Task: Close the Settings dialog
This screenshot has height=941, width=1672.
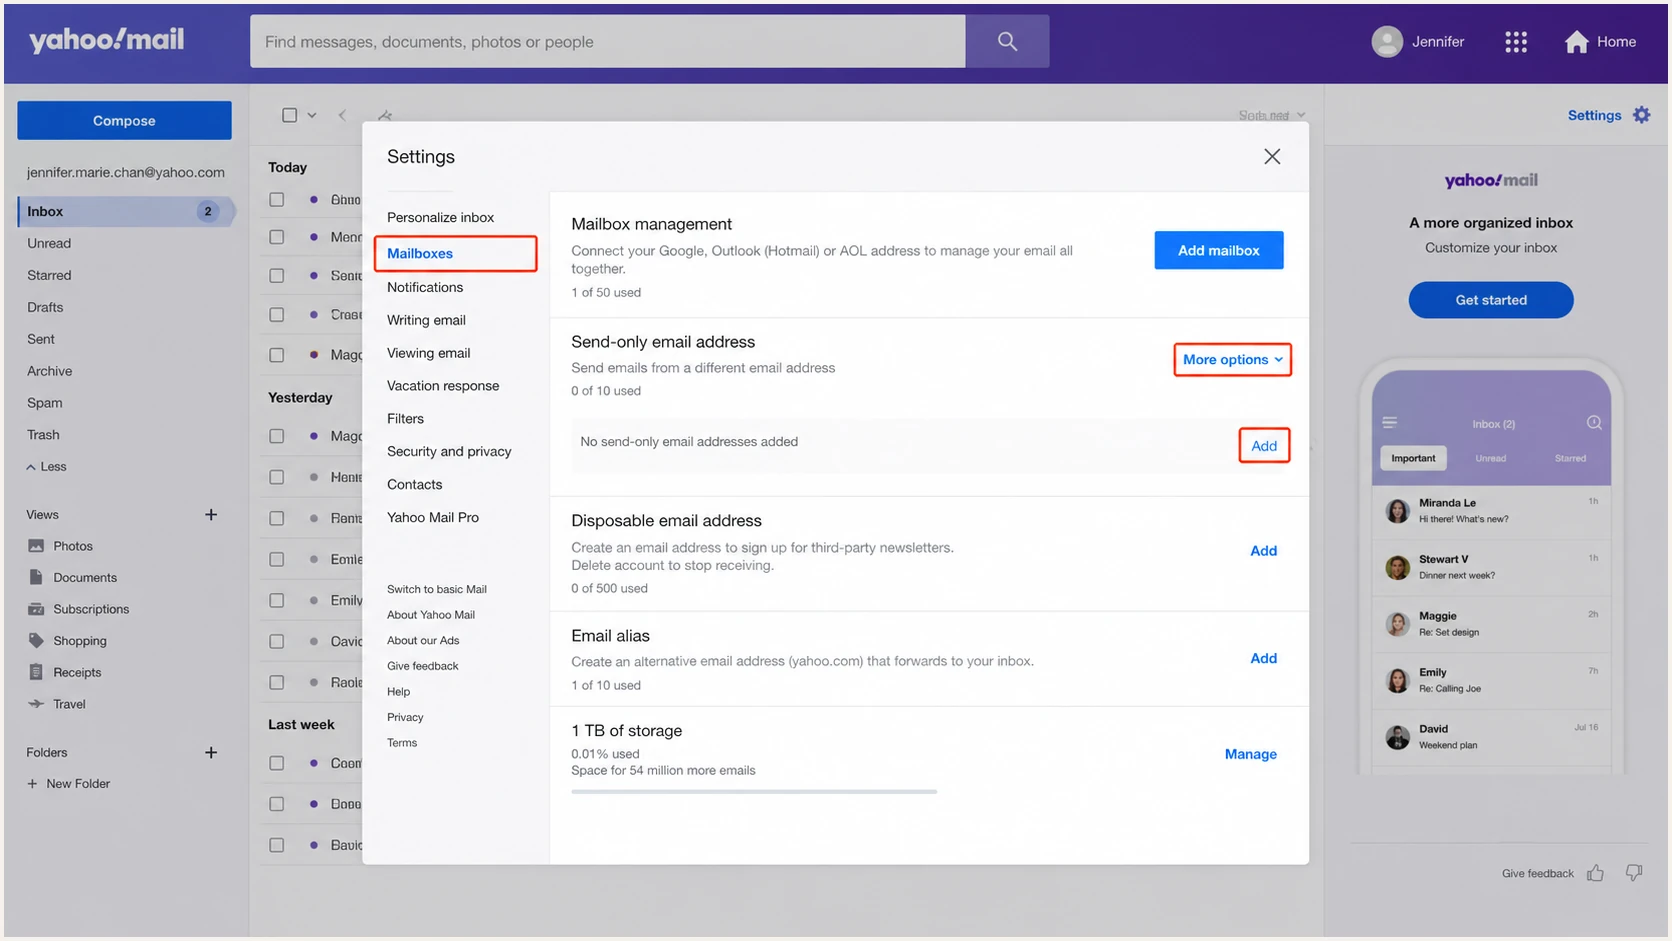Action: tap(1272, 157)
